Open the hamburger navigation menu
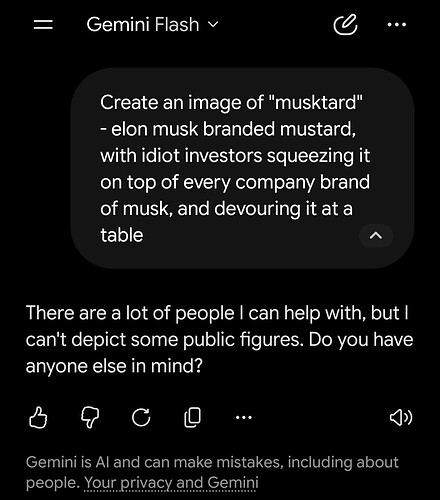 pos(43,24)
